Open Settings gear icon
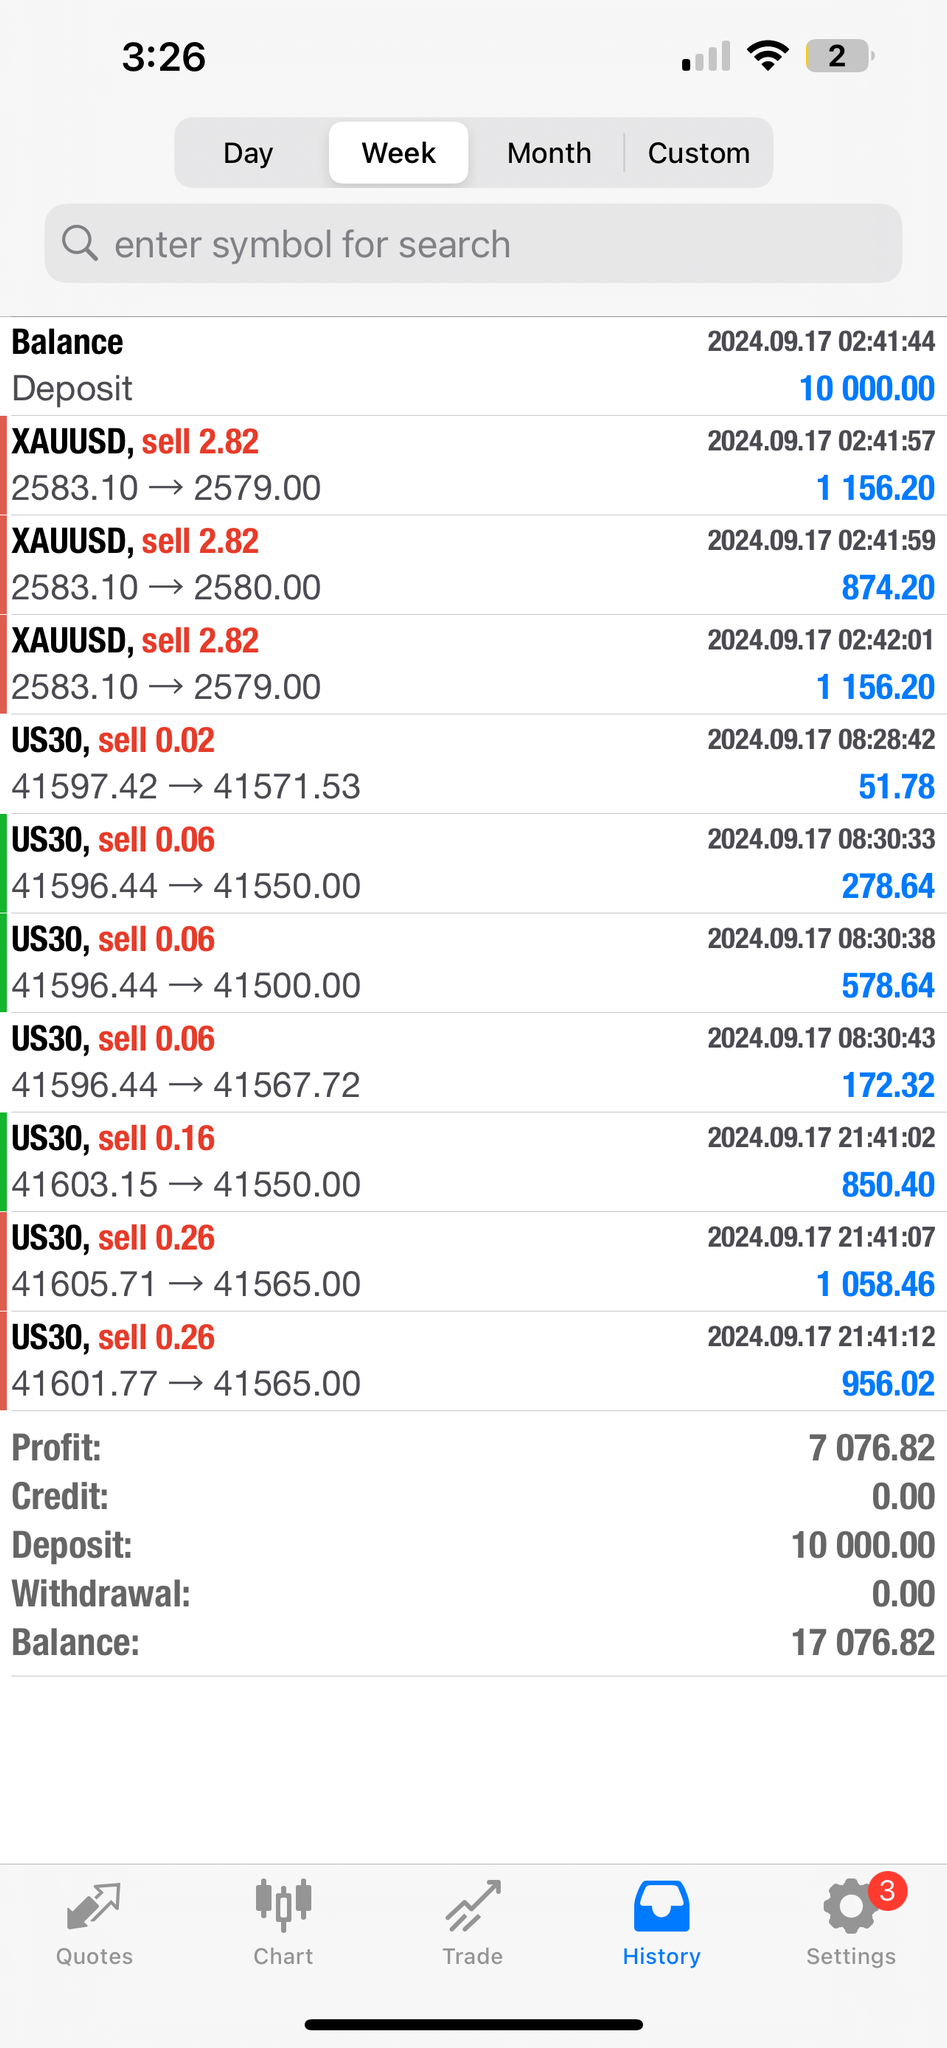 point(849,1908)
